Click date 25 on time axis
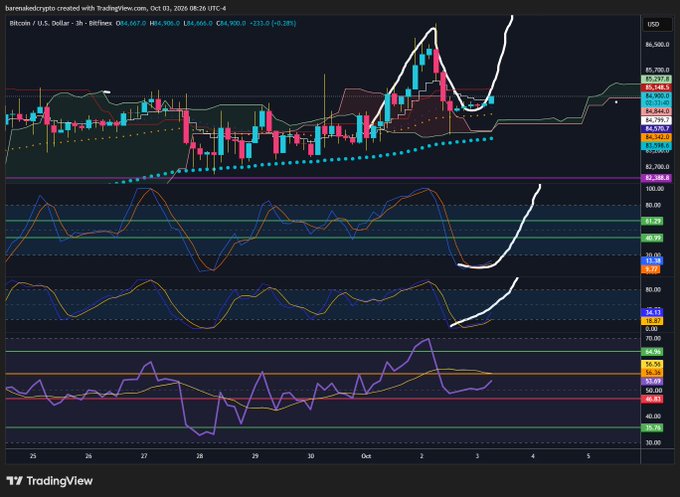This screenshot has width=680, height=497. pos(33,456)
